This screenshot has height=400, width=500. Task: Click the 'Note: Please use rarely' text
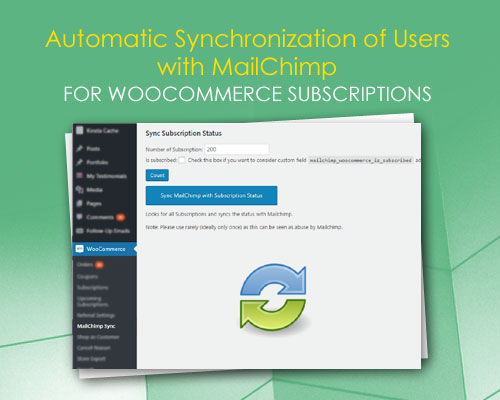[x=244, y=227]
